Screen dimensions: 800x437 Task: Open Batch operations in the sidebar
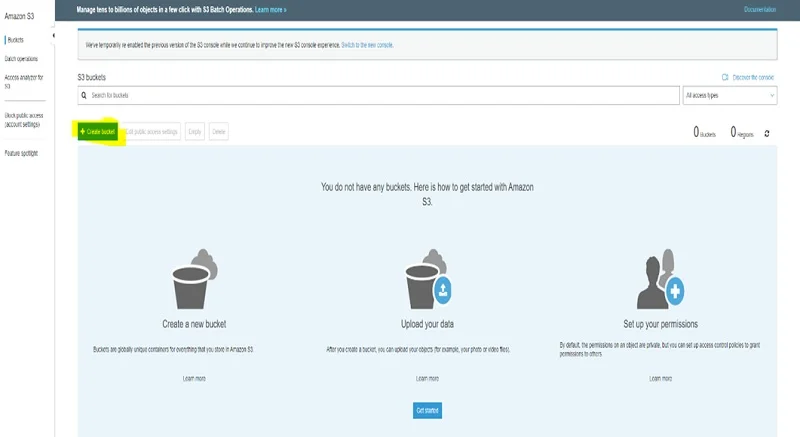[21, 59]
